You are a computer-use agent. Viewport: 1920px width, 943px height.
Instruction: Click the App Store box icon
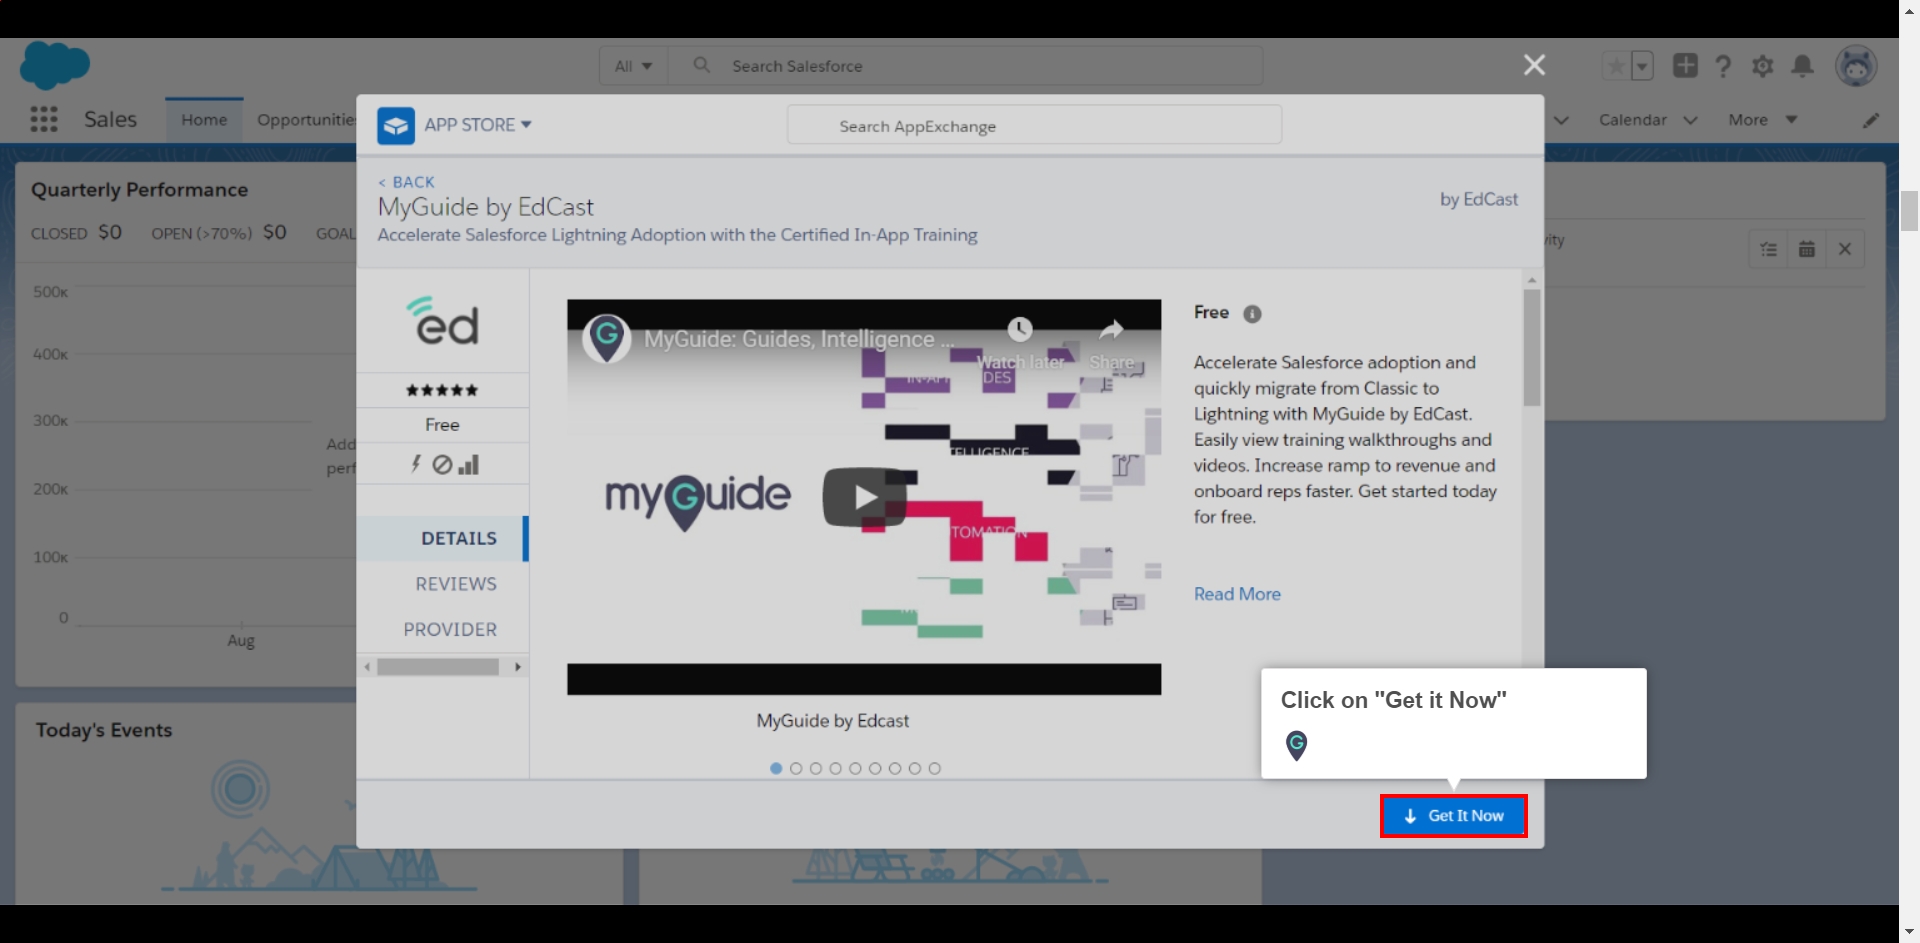tap(396, 125)
